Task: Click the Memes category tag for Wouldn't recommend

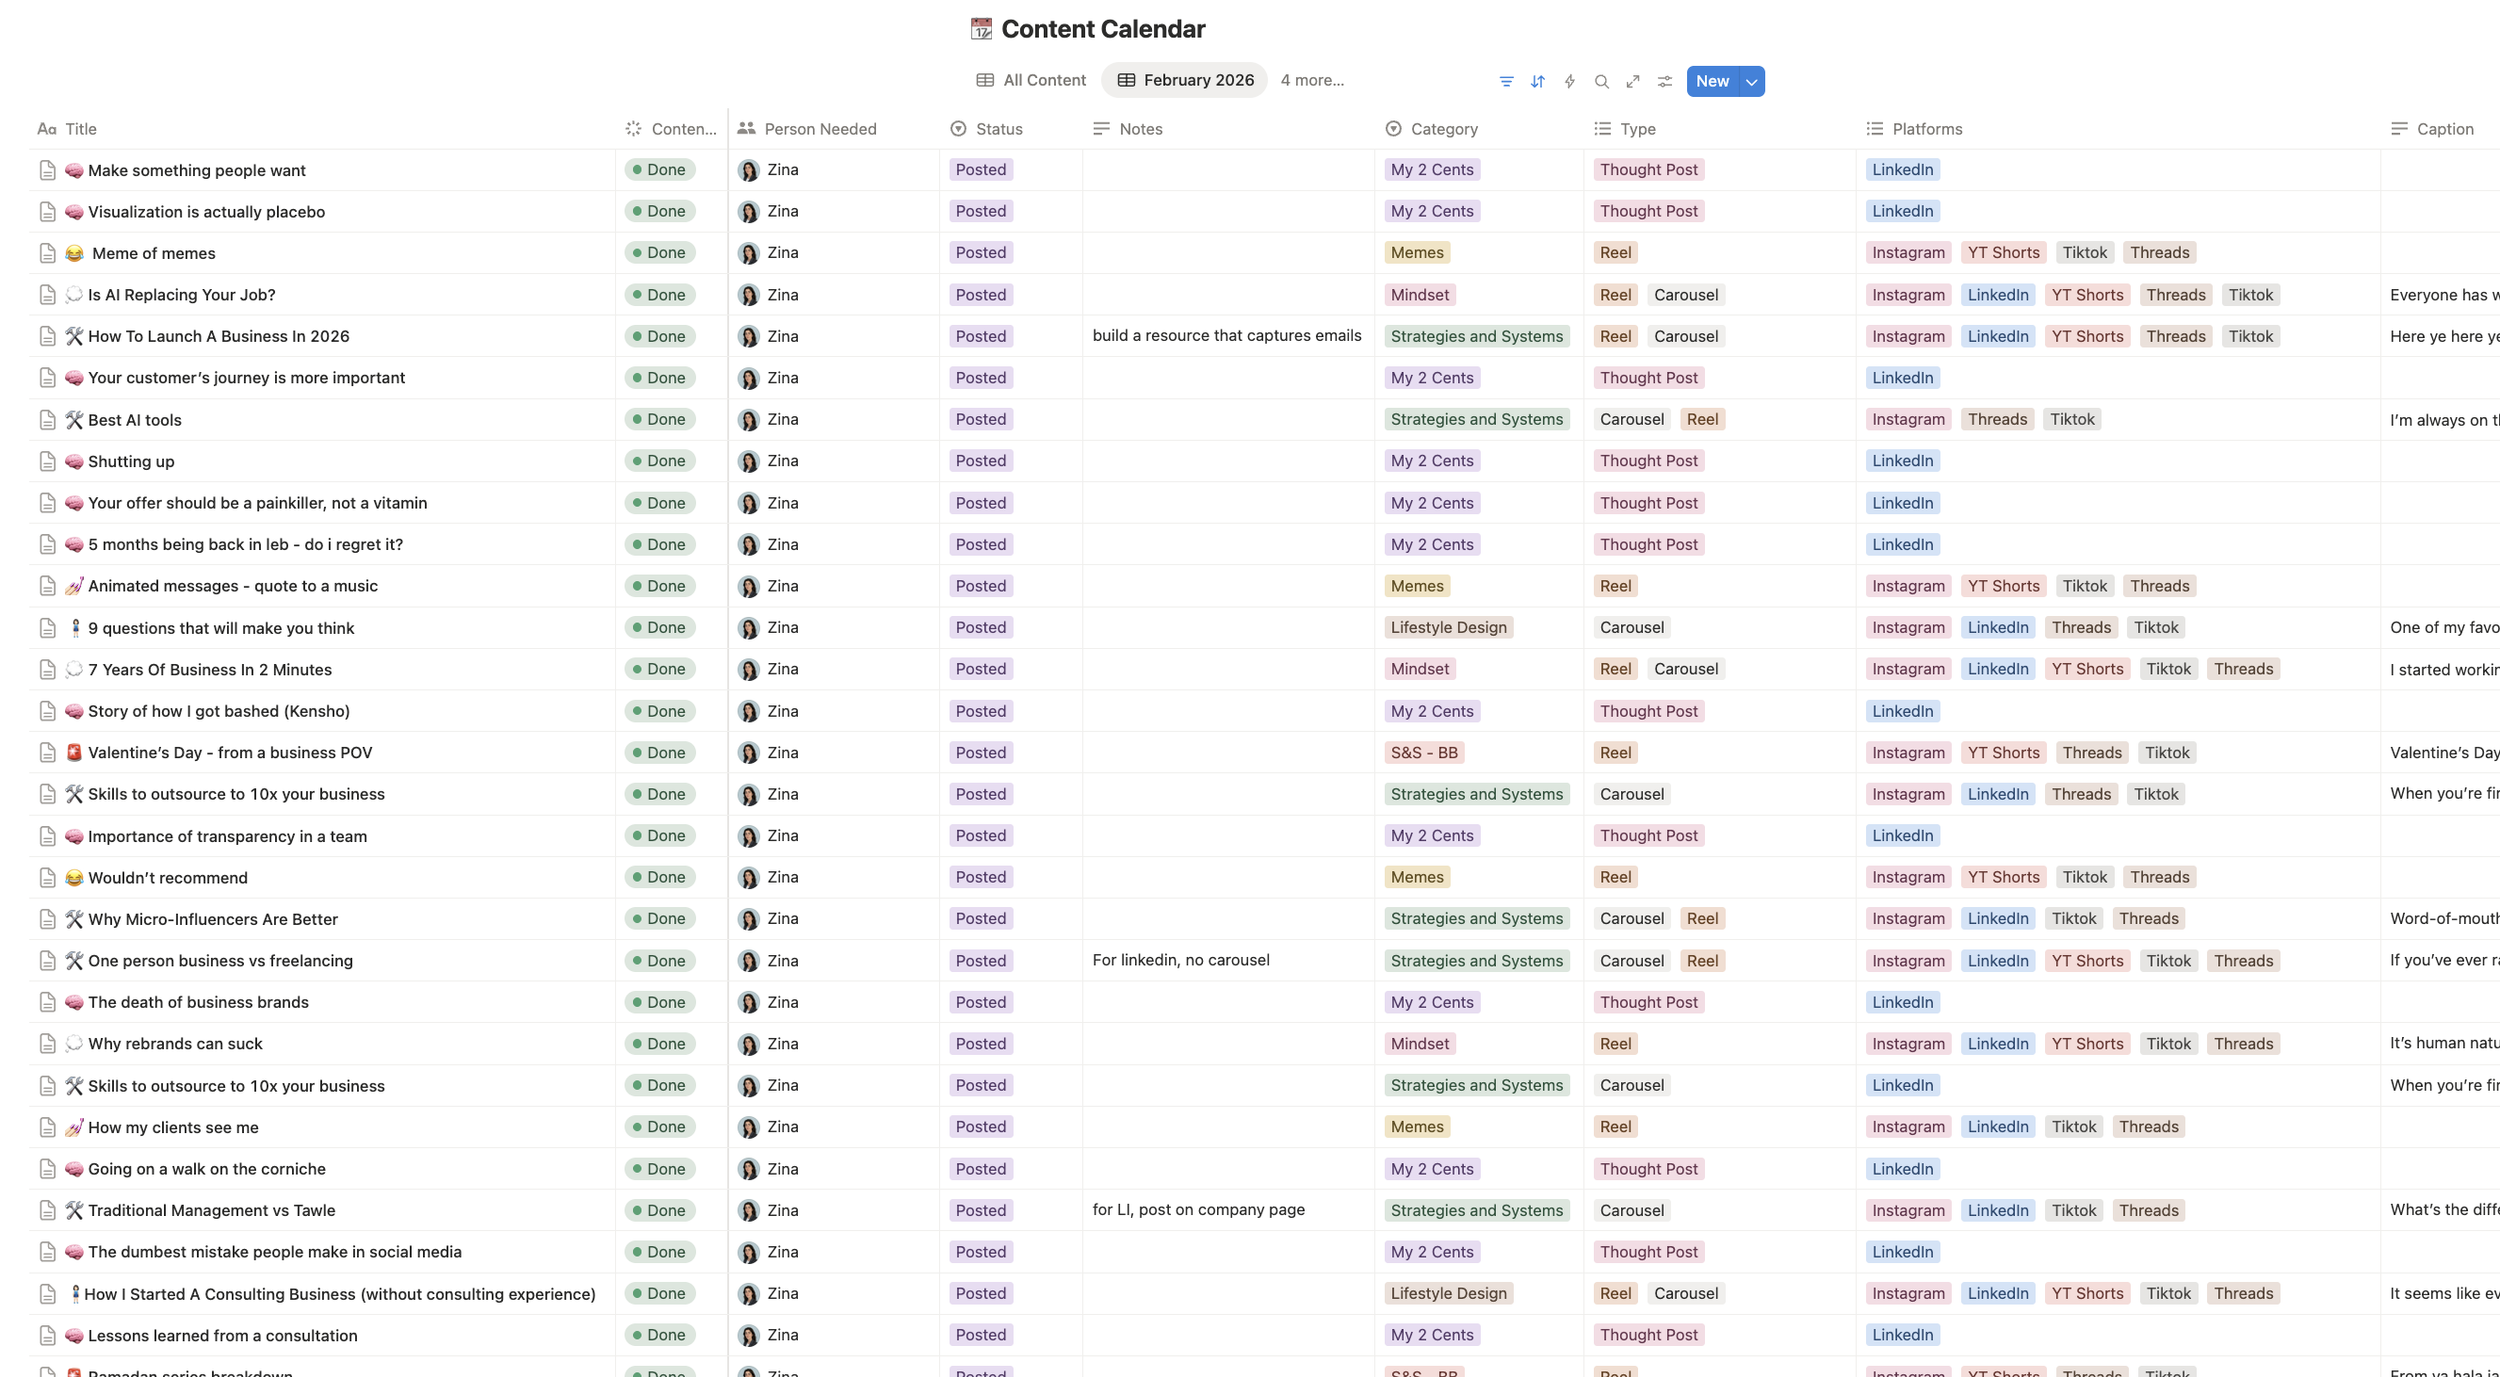Action: (1417, 877)
